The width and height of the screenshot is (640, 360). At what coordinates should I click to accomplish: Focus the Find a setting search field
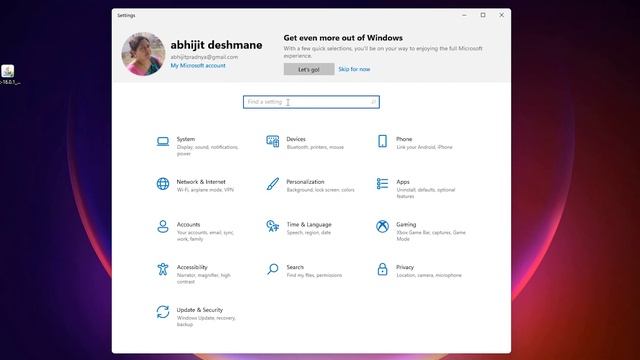pyautogui.click(x=311, y=102)
